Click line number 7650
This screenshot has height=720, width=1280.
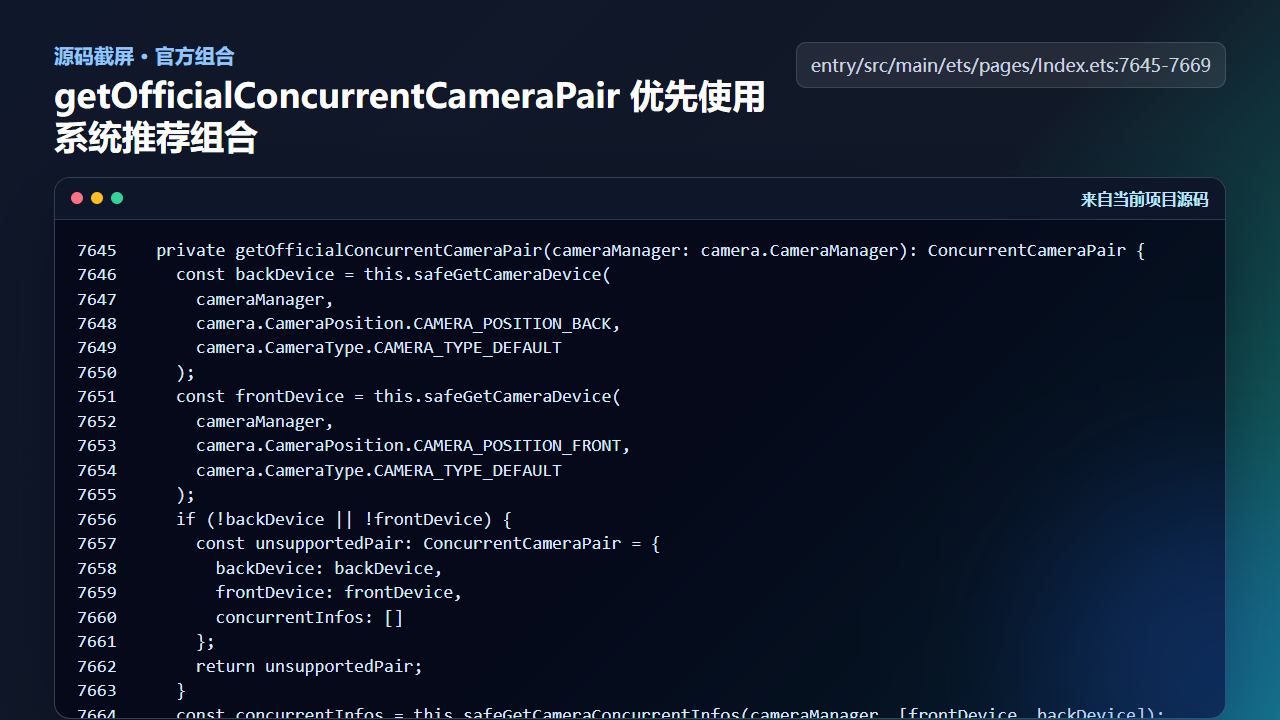pos(97,372)
